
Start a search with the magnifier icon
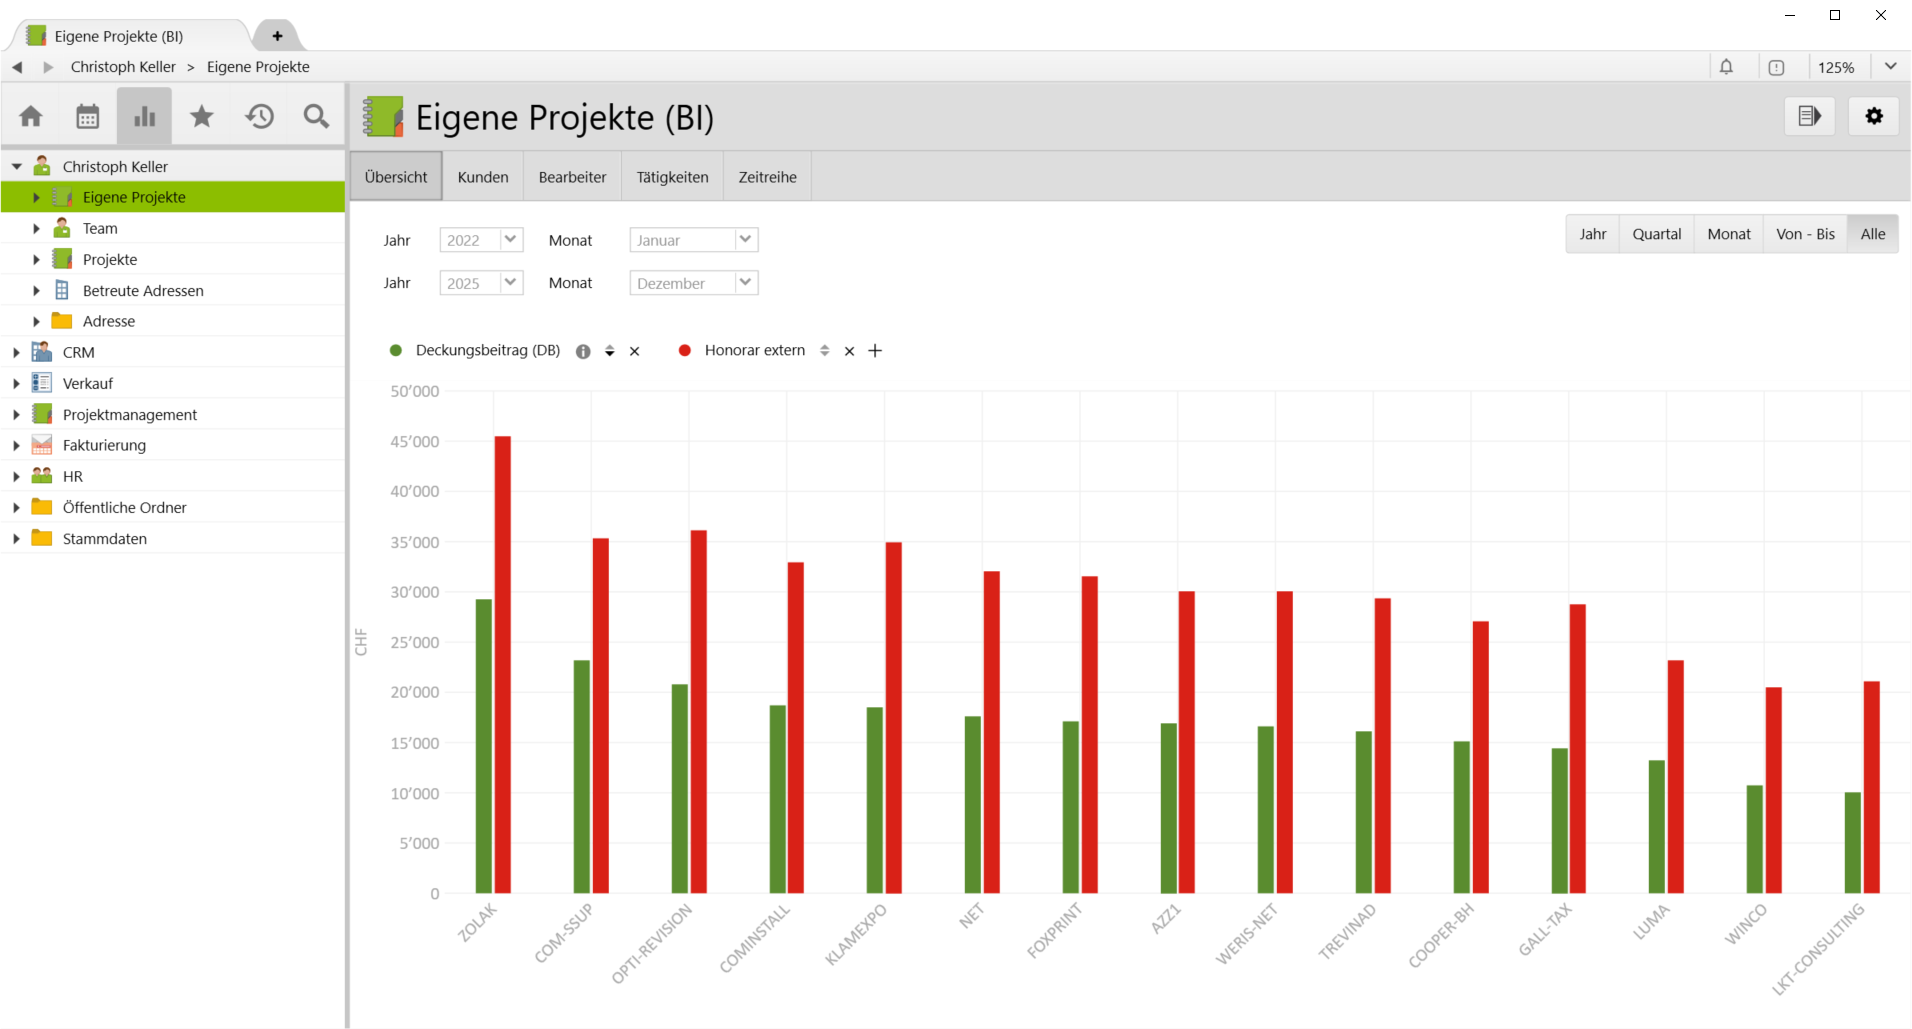click(x=316, y=116)
